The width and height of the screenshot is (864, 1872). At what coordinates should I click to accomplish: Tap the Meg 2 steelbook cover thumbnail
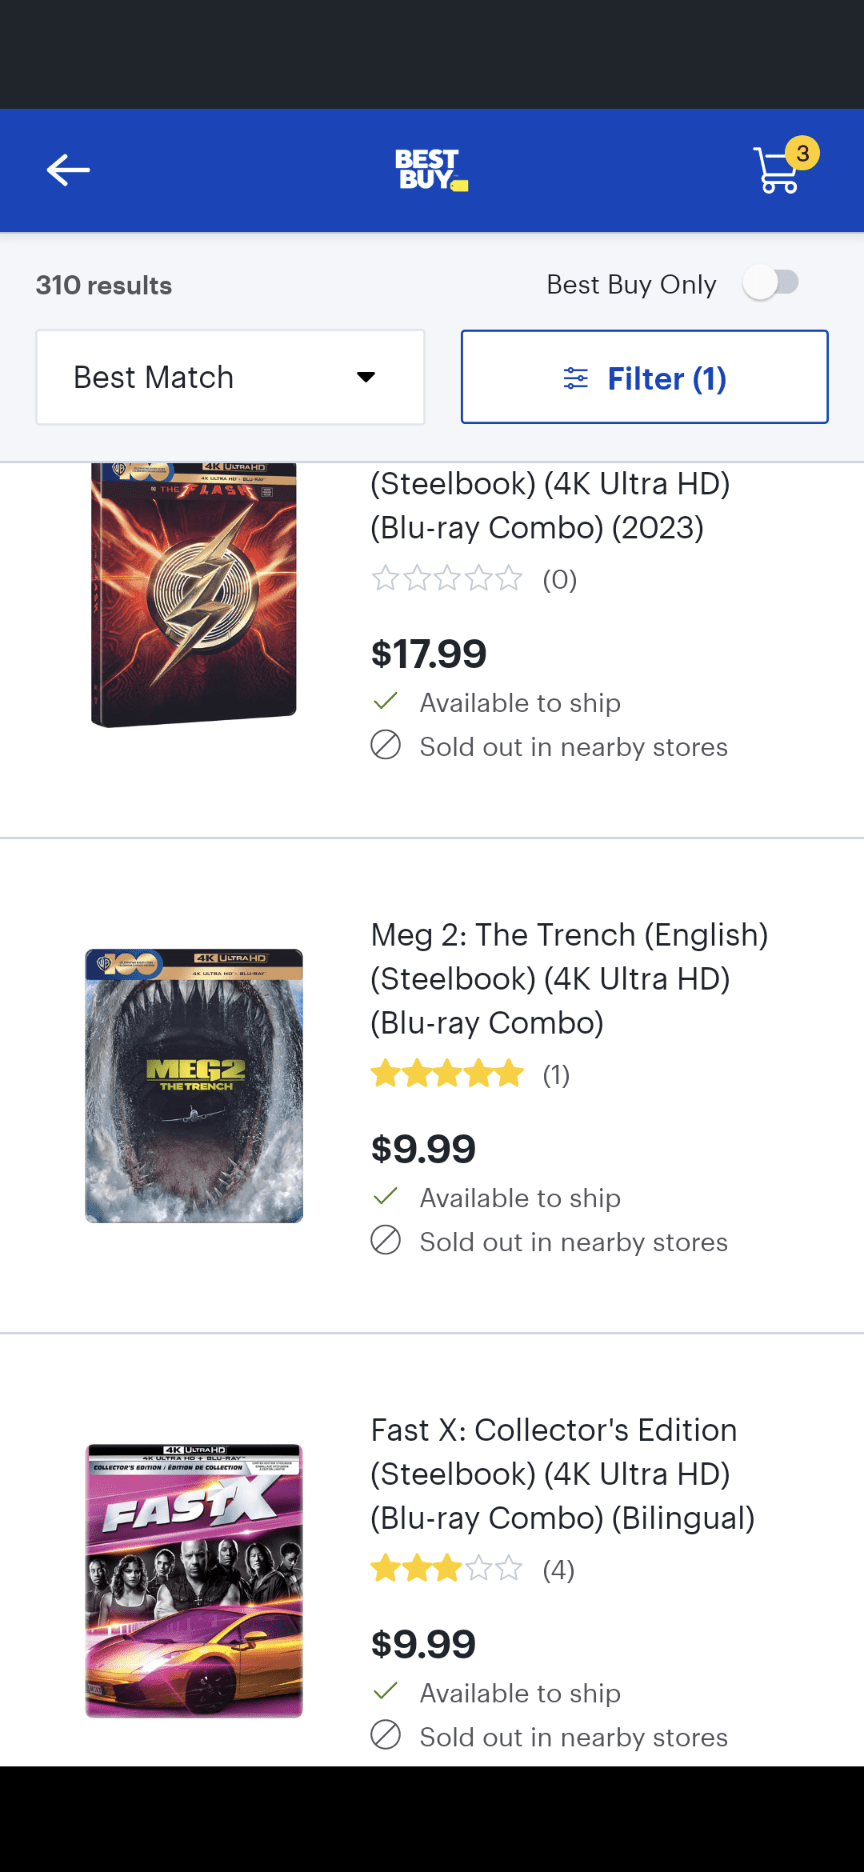click(193, 1086)
